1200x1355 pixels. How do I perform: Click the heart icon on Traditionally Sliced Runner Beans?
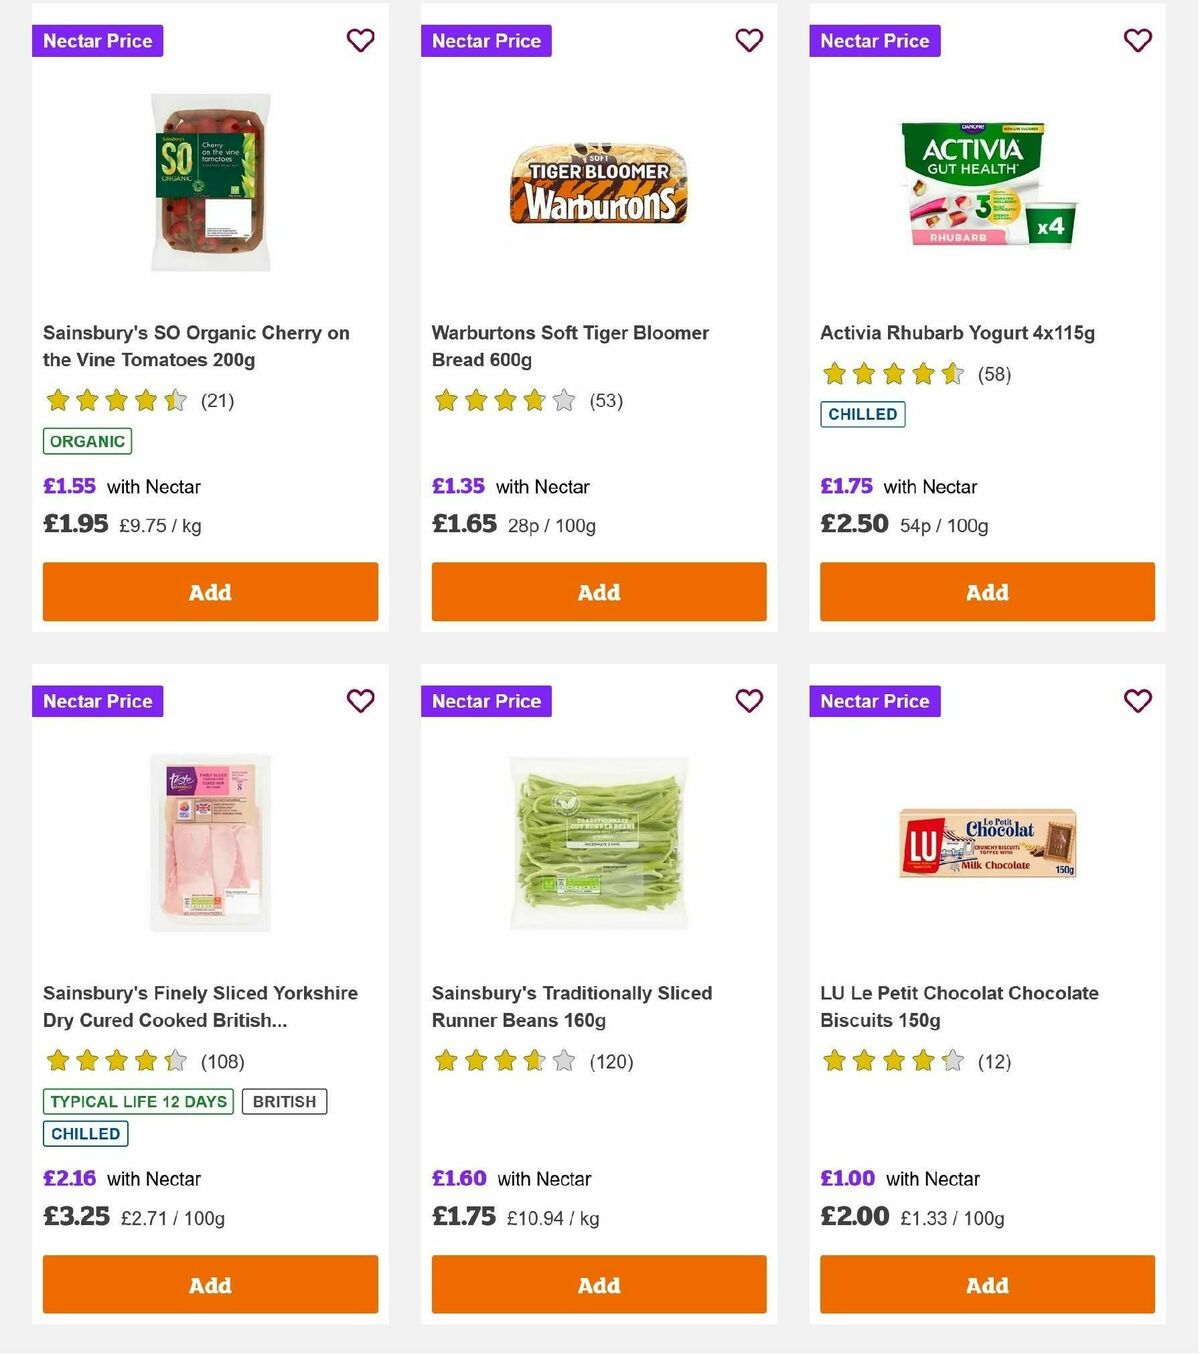pyautogui.click(x=748, y=701)
